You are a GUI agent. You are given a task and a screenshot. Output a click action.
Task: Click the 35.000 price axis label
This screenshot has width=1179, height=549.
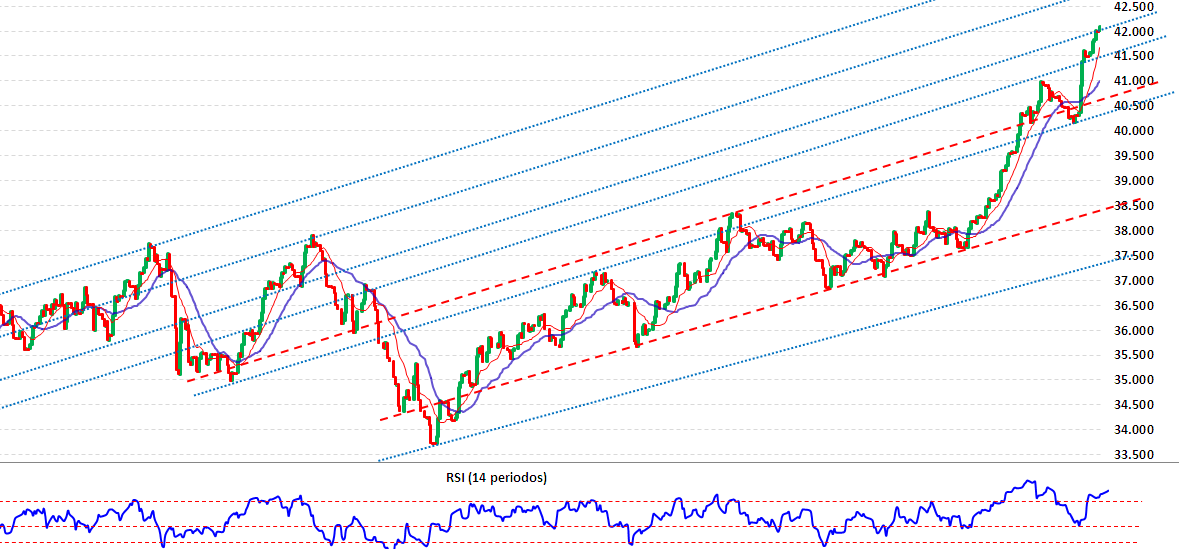click(1135, 379)
